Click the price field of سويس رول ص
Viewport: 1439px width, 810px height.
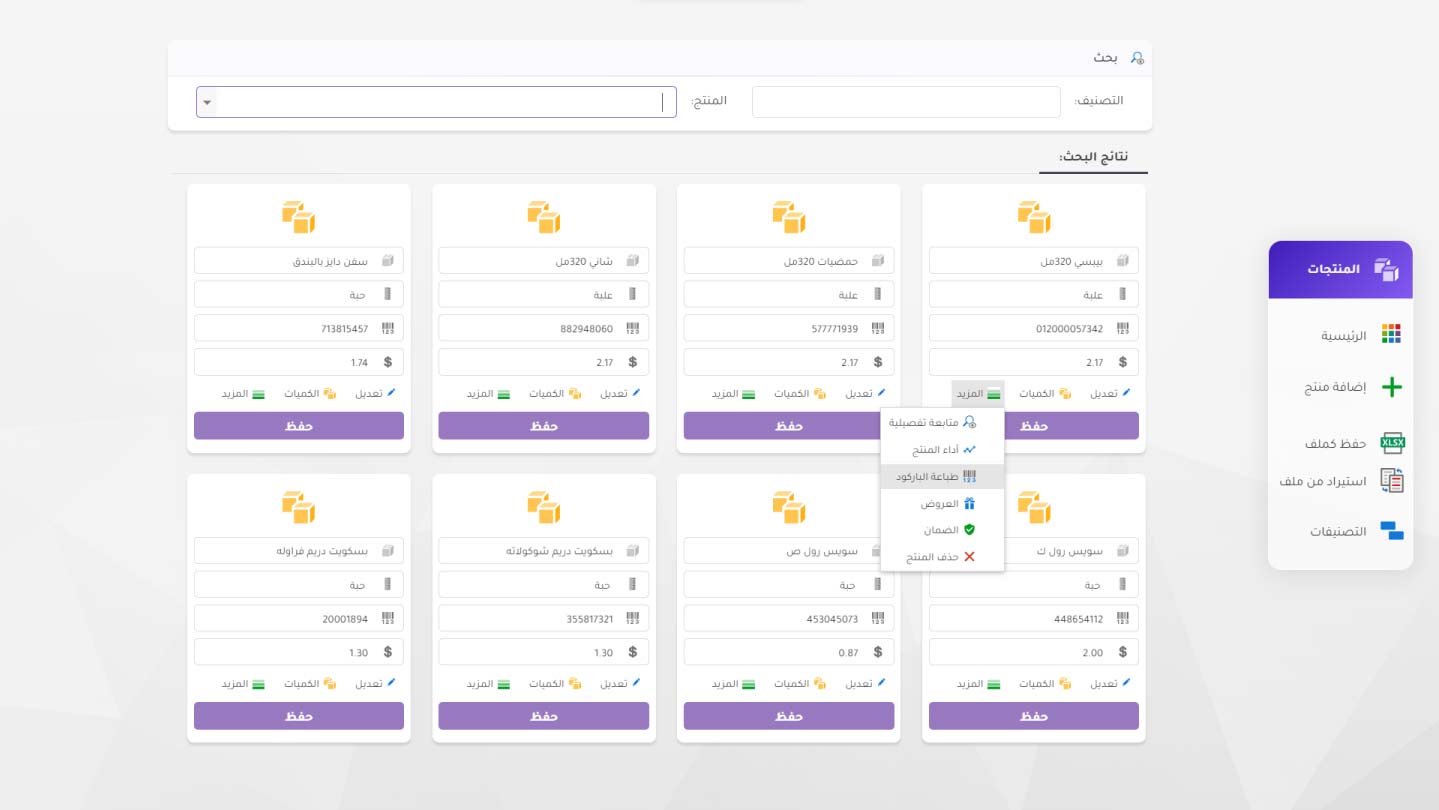pos(776,652)
